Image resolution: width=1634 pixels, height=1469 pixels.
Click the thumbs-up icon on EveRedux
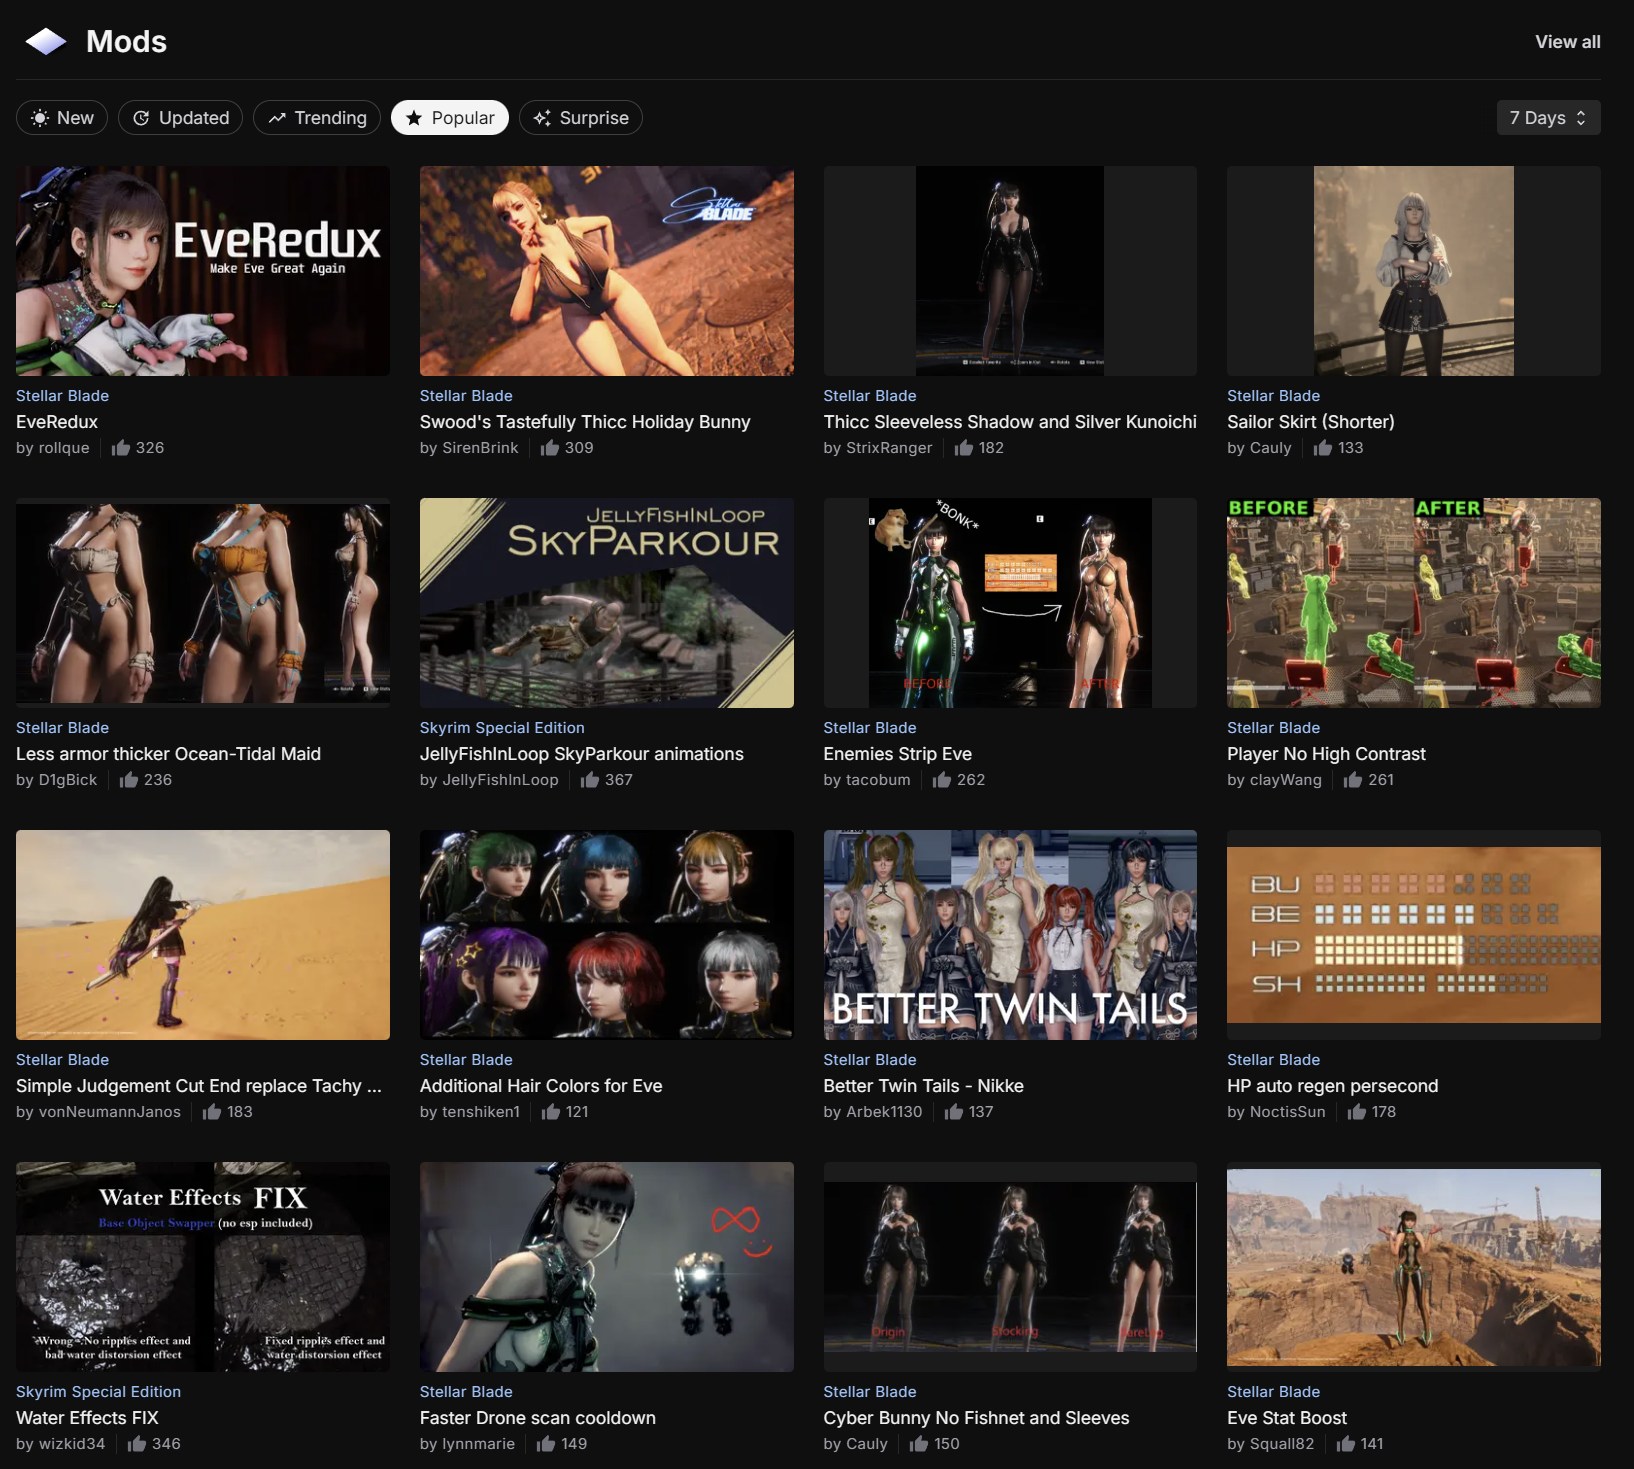pyautogui.click(x=121, y=448)
